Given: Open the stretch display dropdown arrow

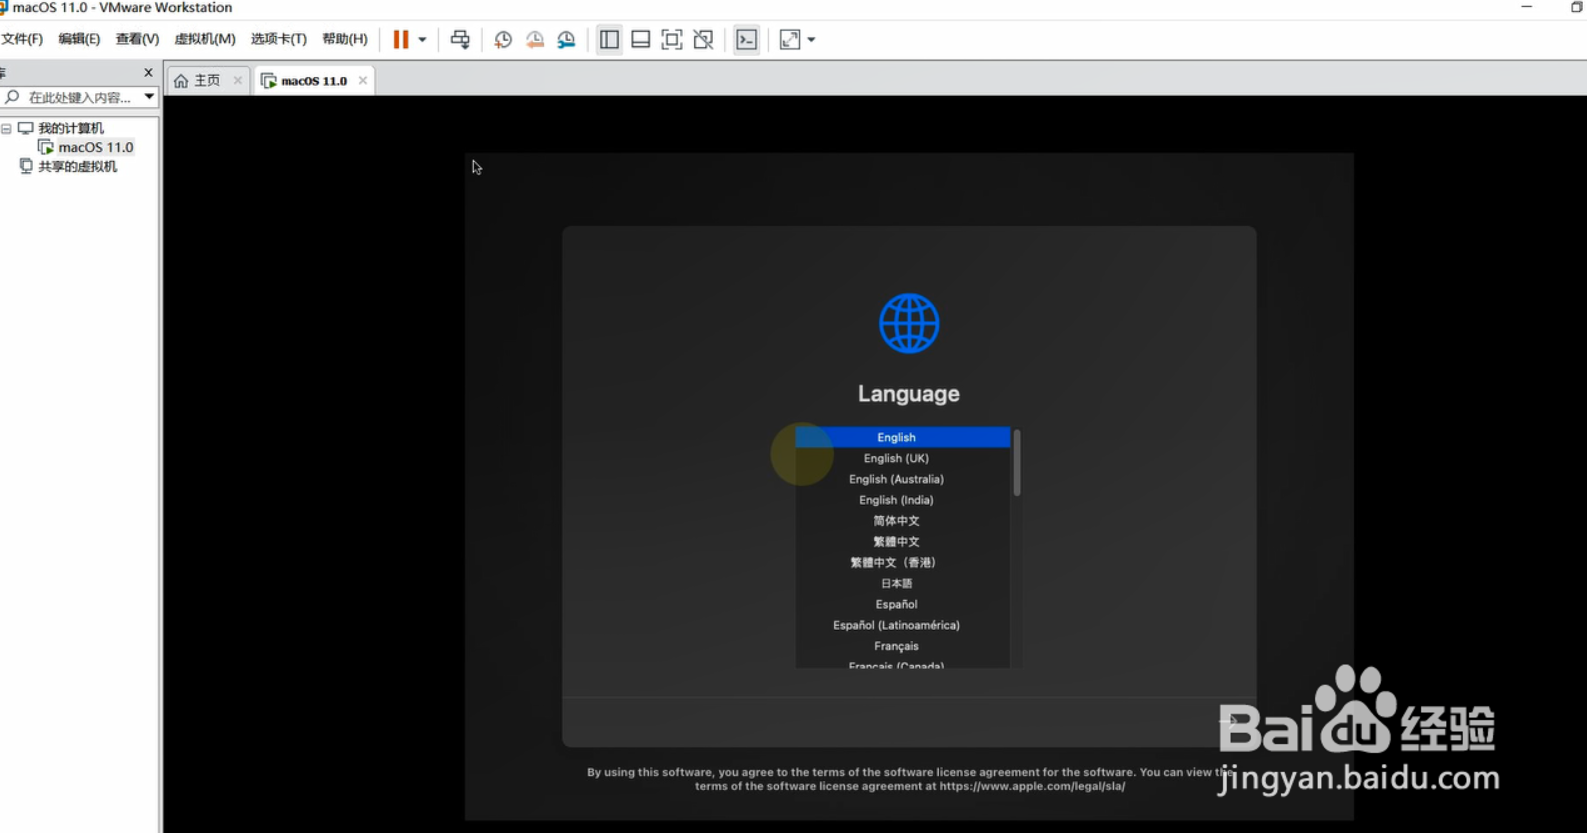Looking at the screenshot, I should point(811,40).
